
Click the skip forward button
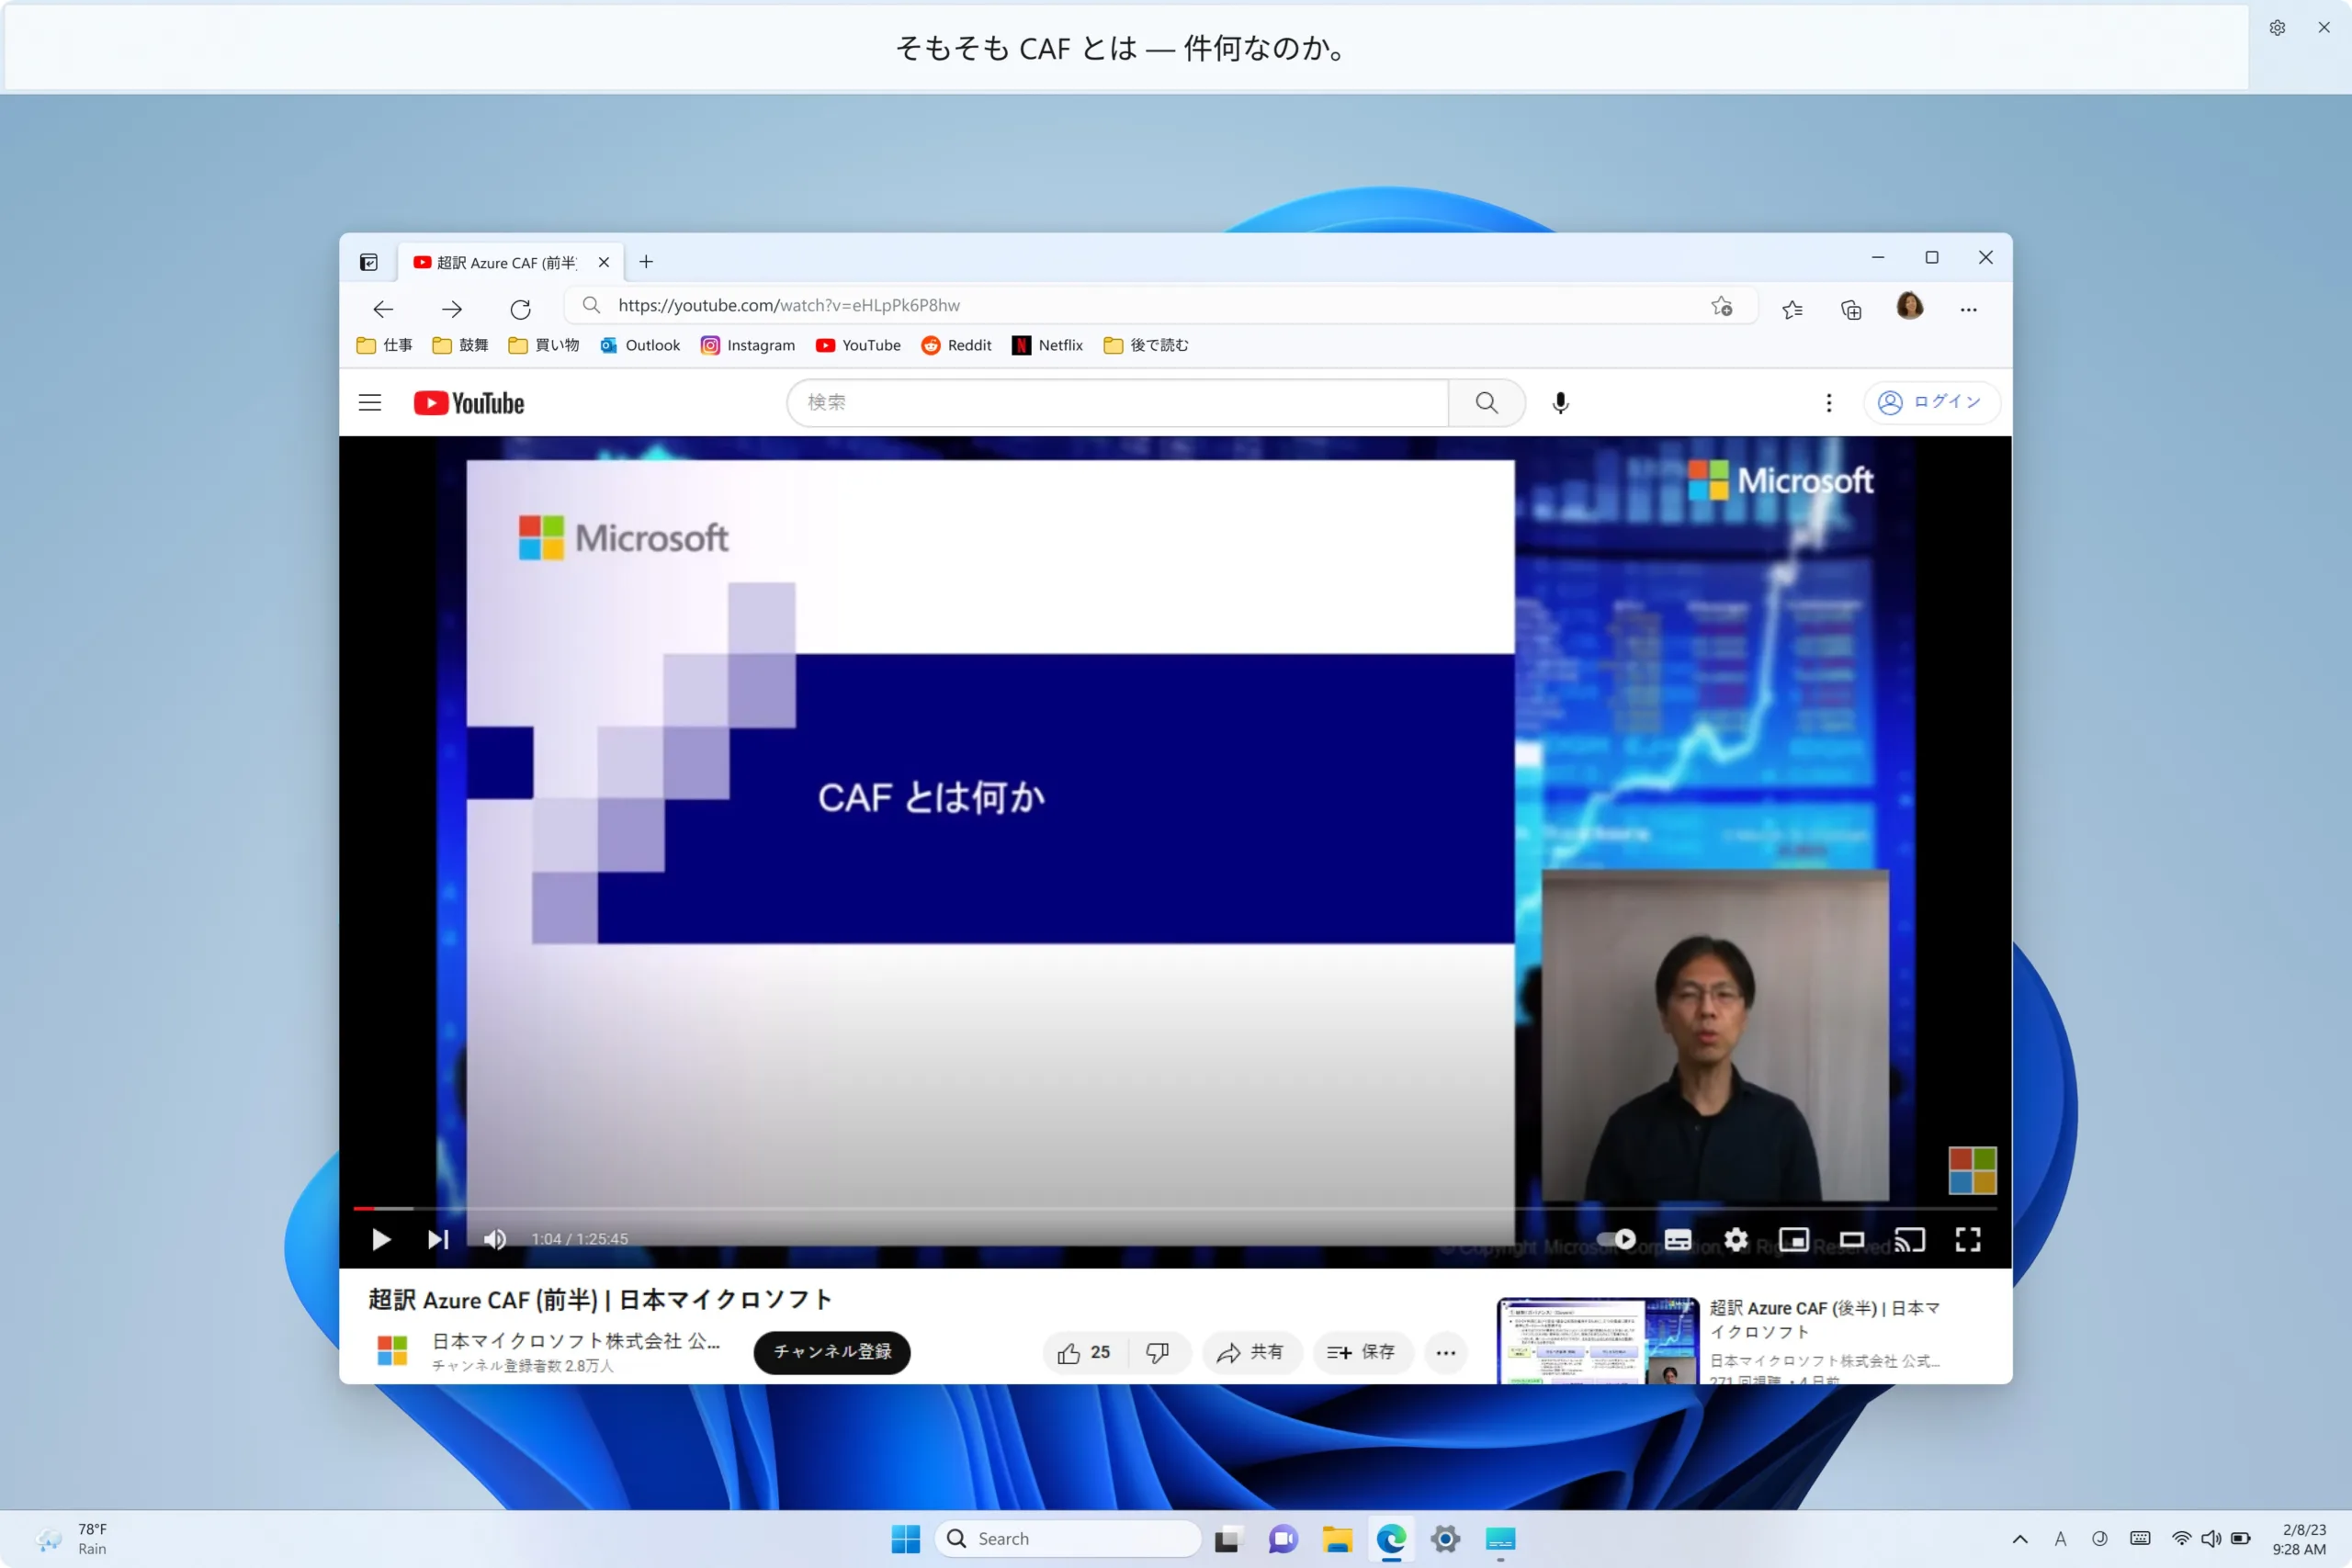[x=437, y=1239]
